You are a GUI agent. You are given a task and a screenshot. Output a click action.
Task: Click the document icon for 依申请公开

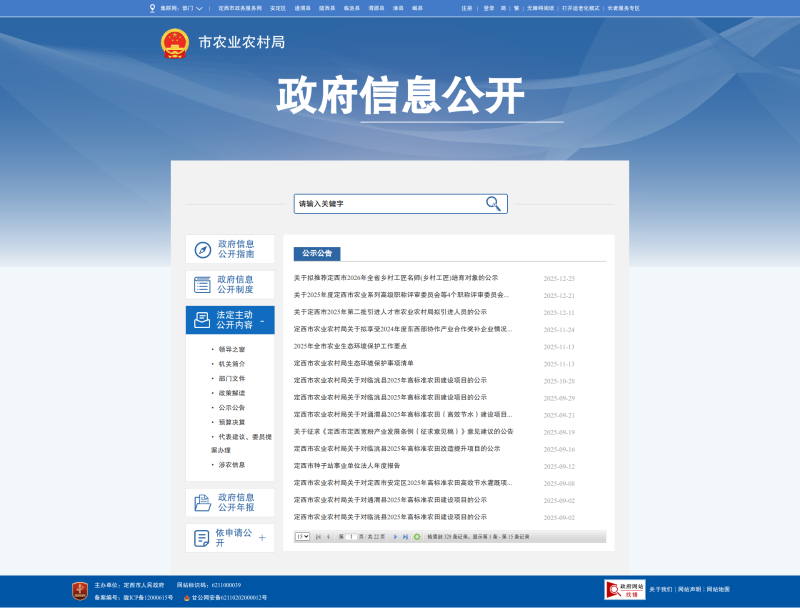[202, 538]
